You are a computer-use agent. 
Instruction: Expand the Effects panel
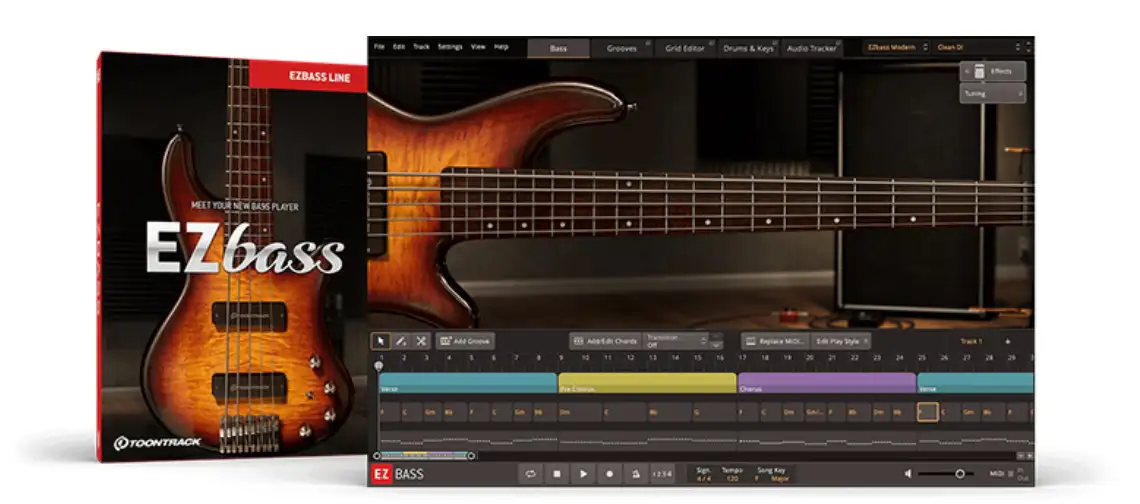coord(993,71)
